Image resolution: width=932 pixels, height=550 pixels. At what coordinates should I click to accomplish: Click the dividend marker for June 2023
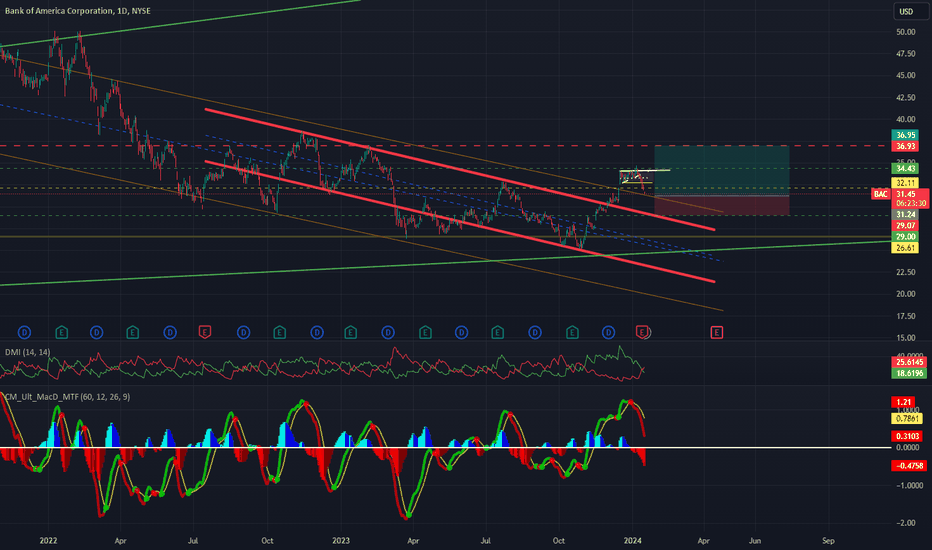[461, 332]
